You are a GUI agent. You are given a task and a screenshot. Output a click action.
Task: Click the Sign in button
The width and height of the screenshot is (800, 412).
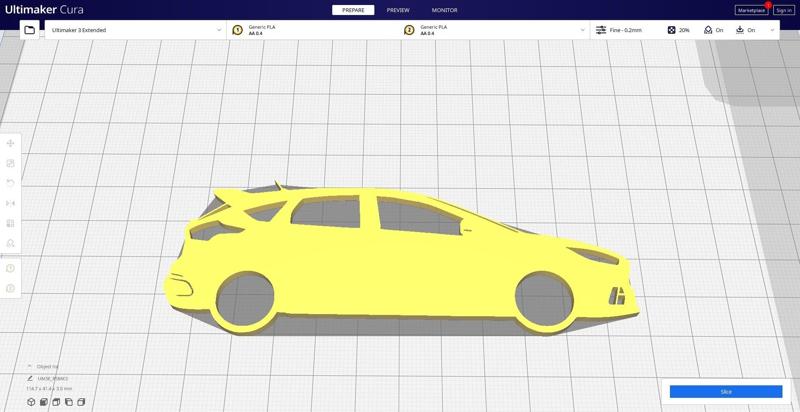pos(784,10)
